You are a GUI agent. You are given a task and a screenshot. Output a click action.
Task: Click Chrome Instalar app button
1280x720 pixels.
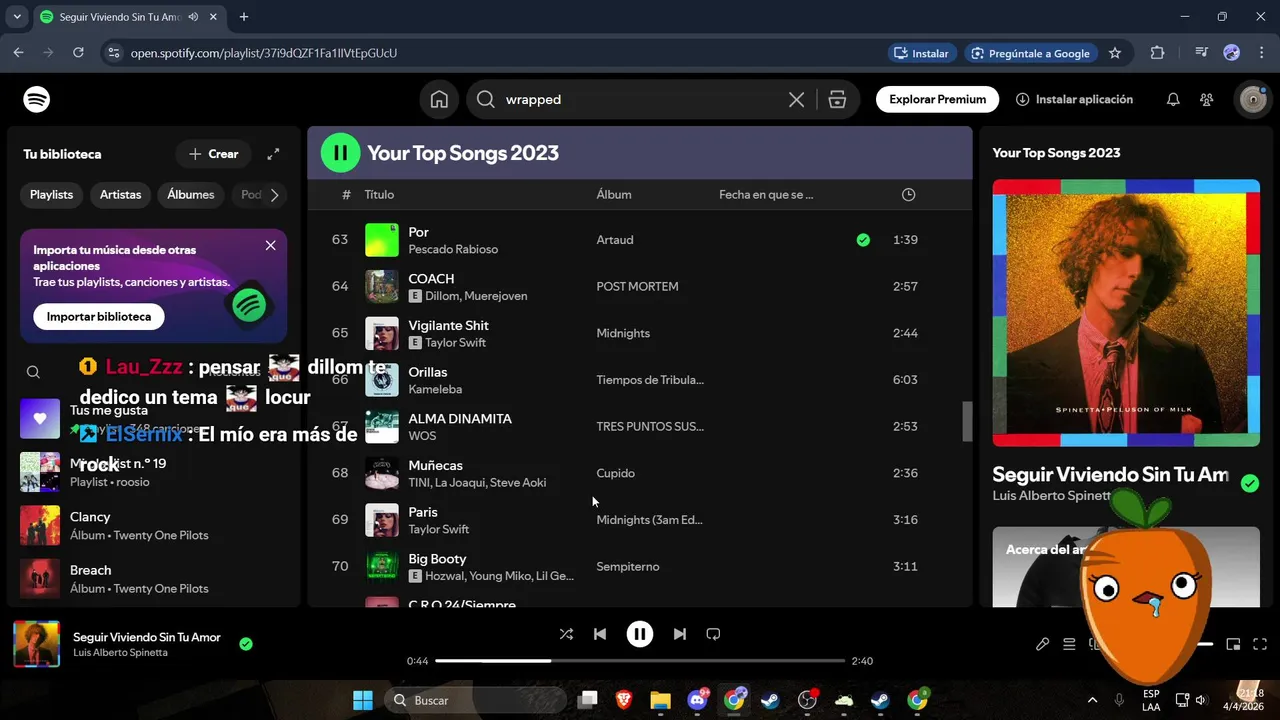coord(922,53)
